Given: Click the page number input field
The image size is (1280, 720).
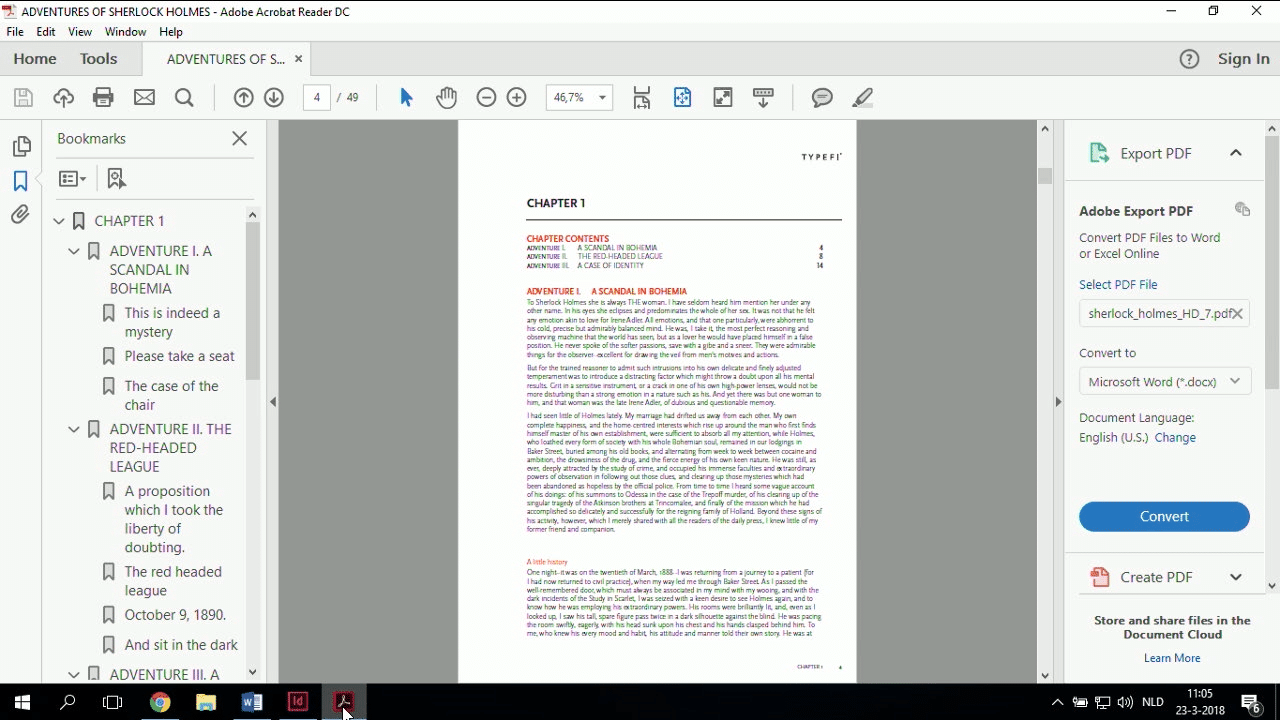Looking at the screenshot, I should pos(317,97).
